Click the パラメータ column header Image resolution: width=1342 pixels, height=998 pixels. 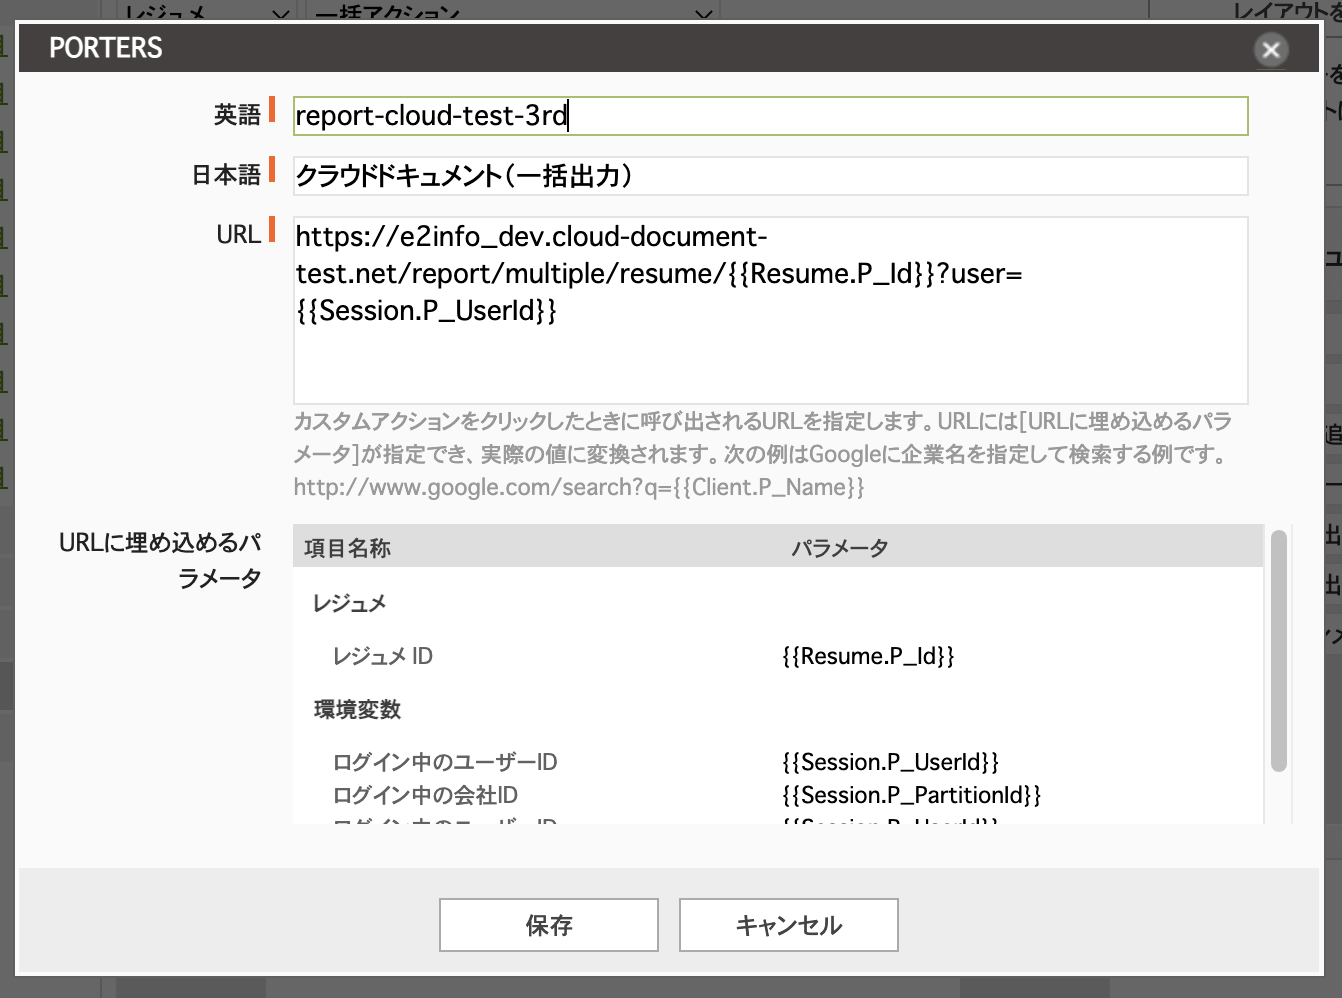[x=840, y=548]
